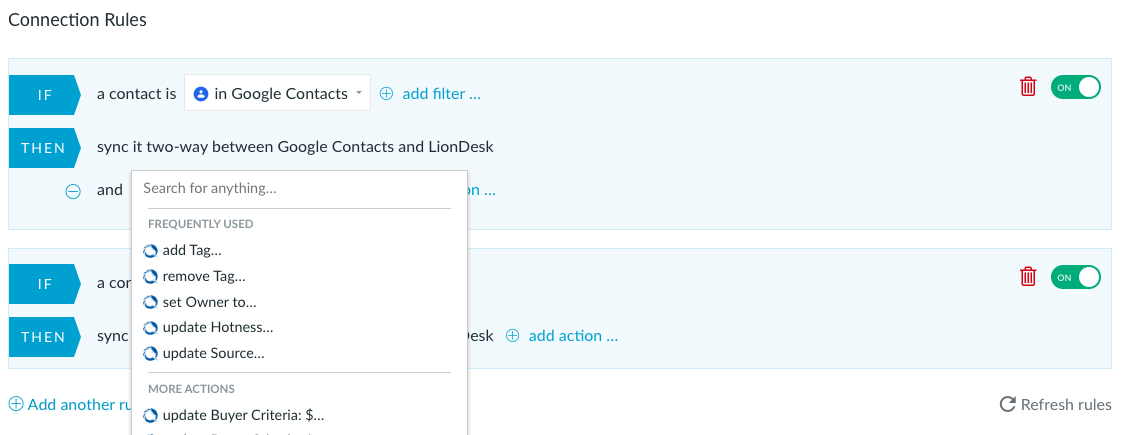Click the dropdown caret in Google Contacts selector
The width and height of the screenshot is (1128, 435).
coord(358,93)
